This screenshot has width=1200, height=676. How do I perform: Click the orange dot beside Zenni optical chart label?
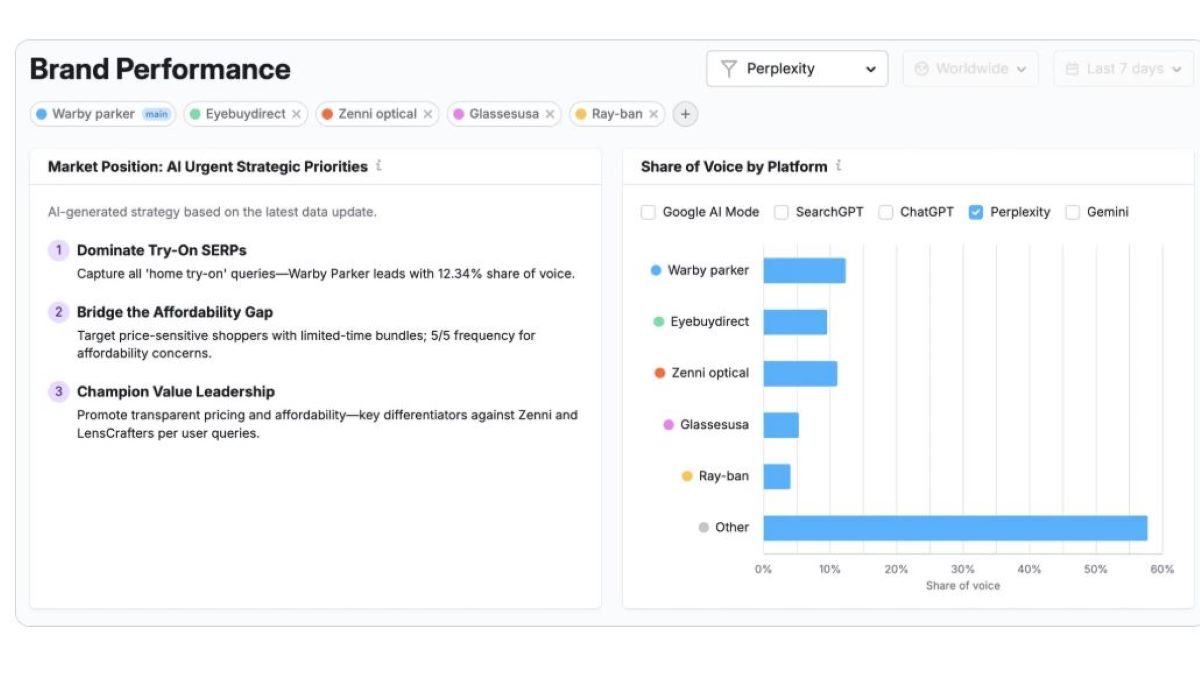(x=659, y=373)
